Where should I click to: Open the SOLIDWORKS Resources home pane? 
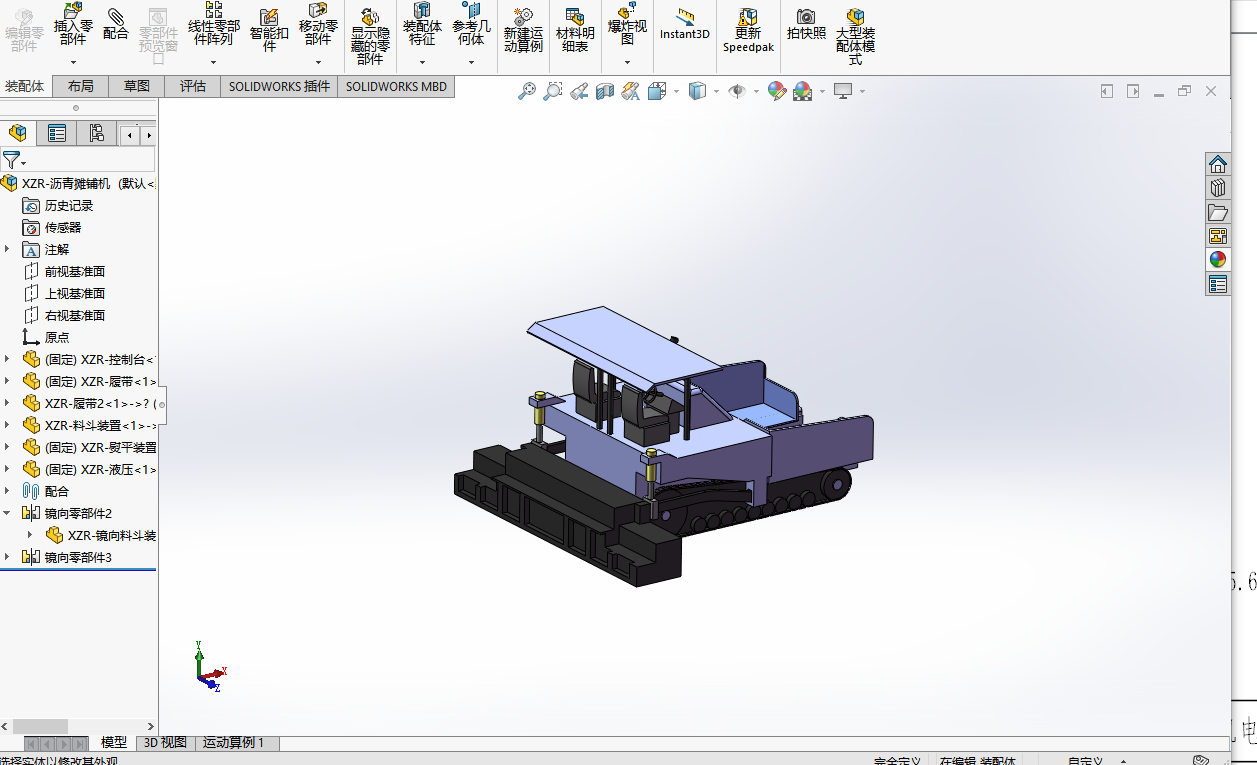[1217, 164]
